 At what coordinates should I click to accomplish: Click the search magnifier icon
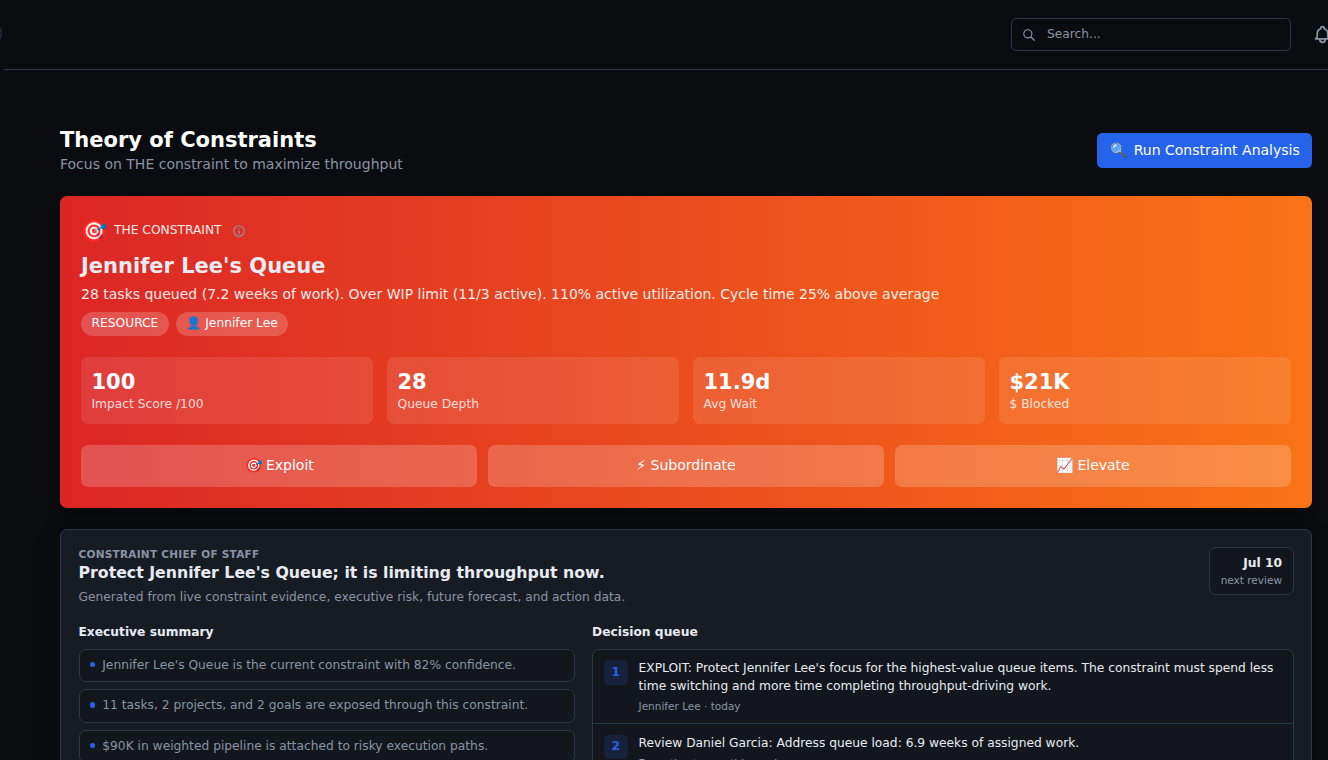1029,35
